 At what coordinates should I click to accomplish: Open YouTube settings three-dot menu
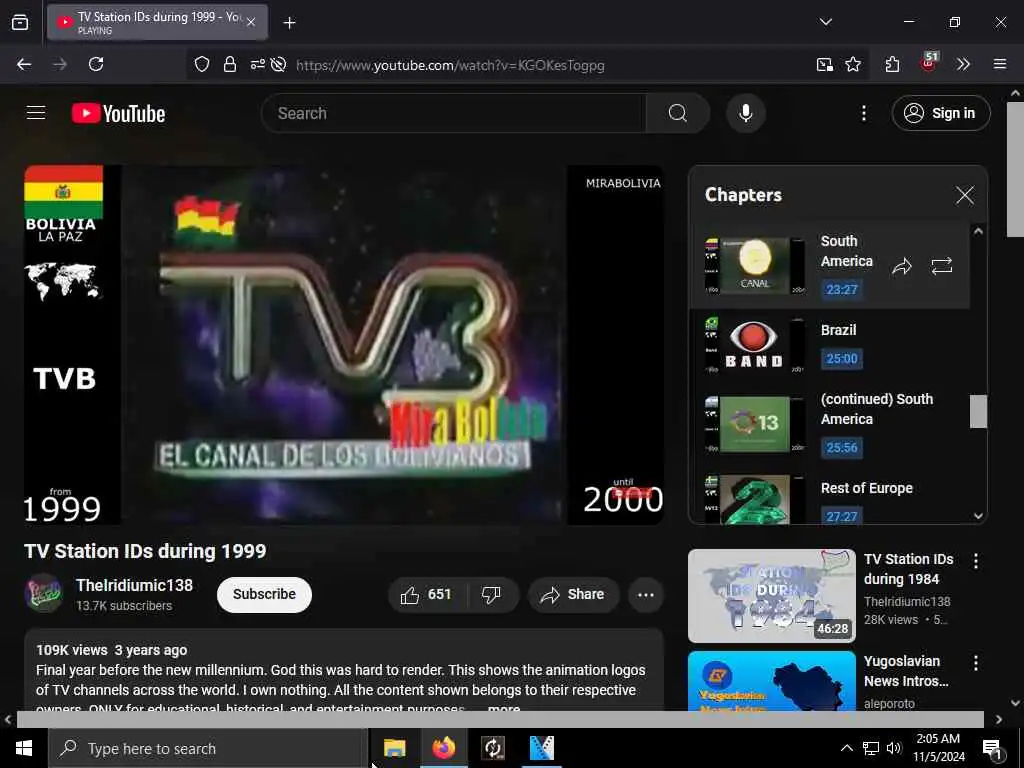pyautogui.click(x=863, y=113)
